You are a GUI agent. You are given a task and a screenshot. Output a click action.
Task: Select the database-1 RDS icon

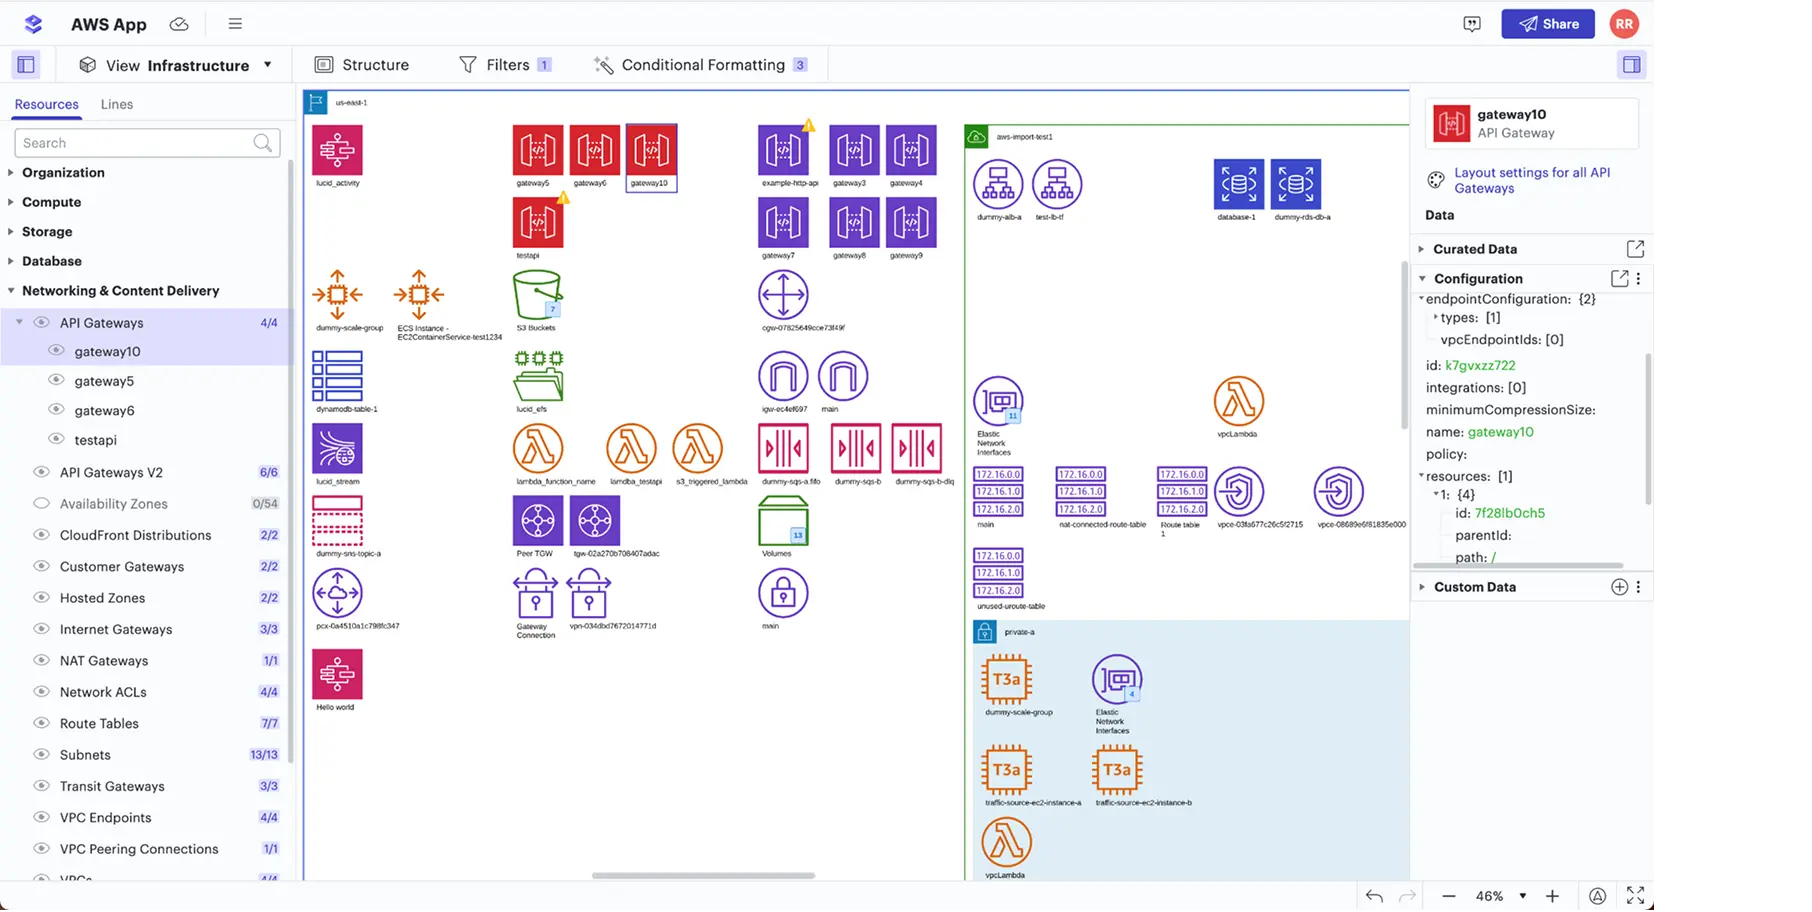[x=1238, y=185]
